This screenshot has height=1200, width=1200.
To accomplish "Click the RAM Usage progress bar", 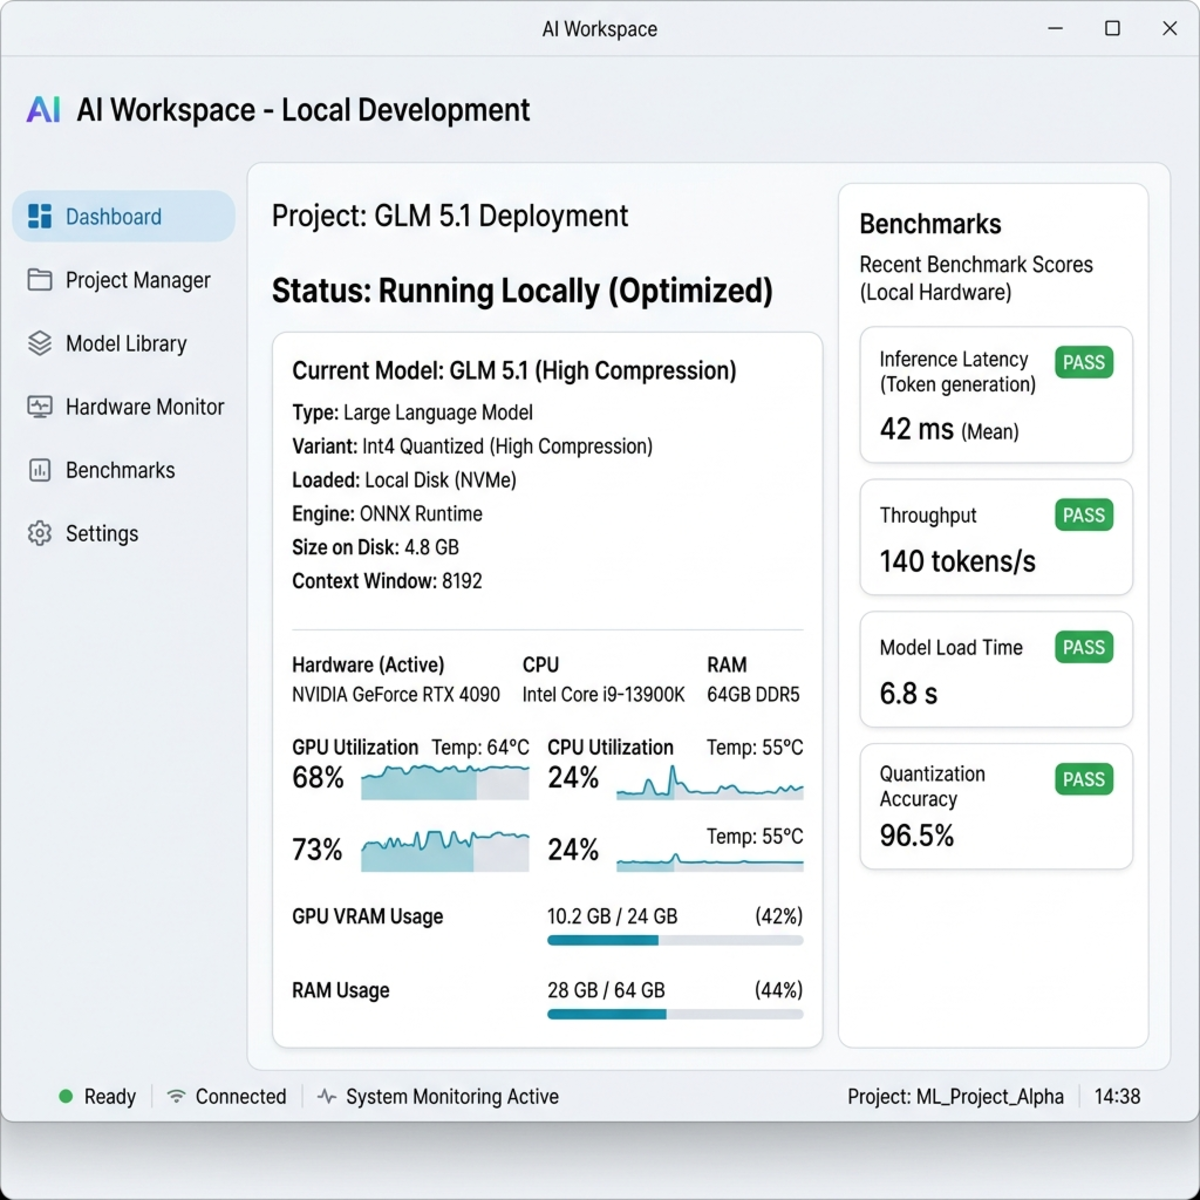I will click(x=675, y=1014).
